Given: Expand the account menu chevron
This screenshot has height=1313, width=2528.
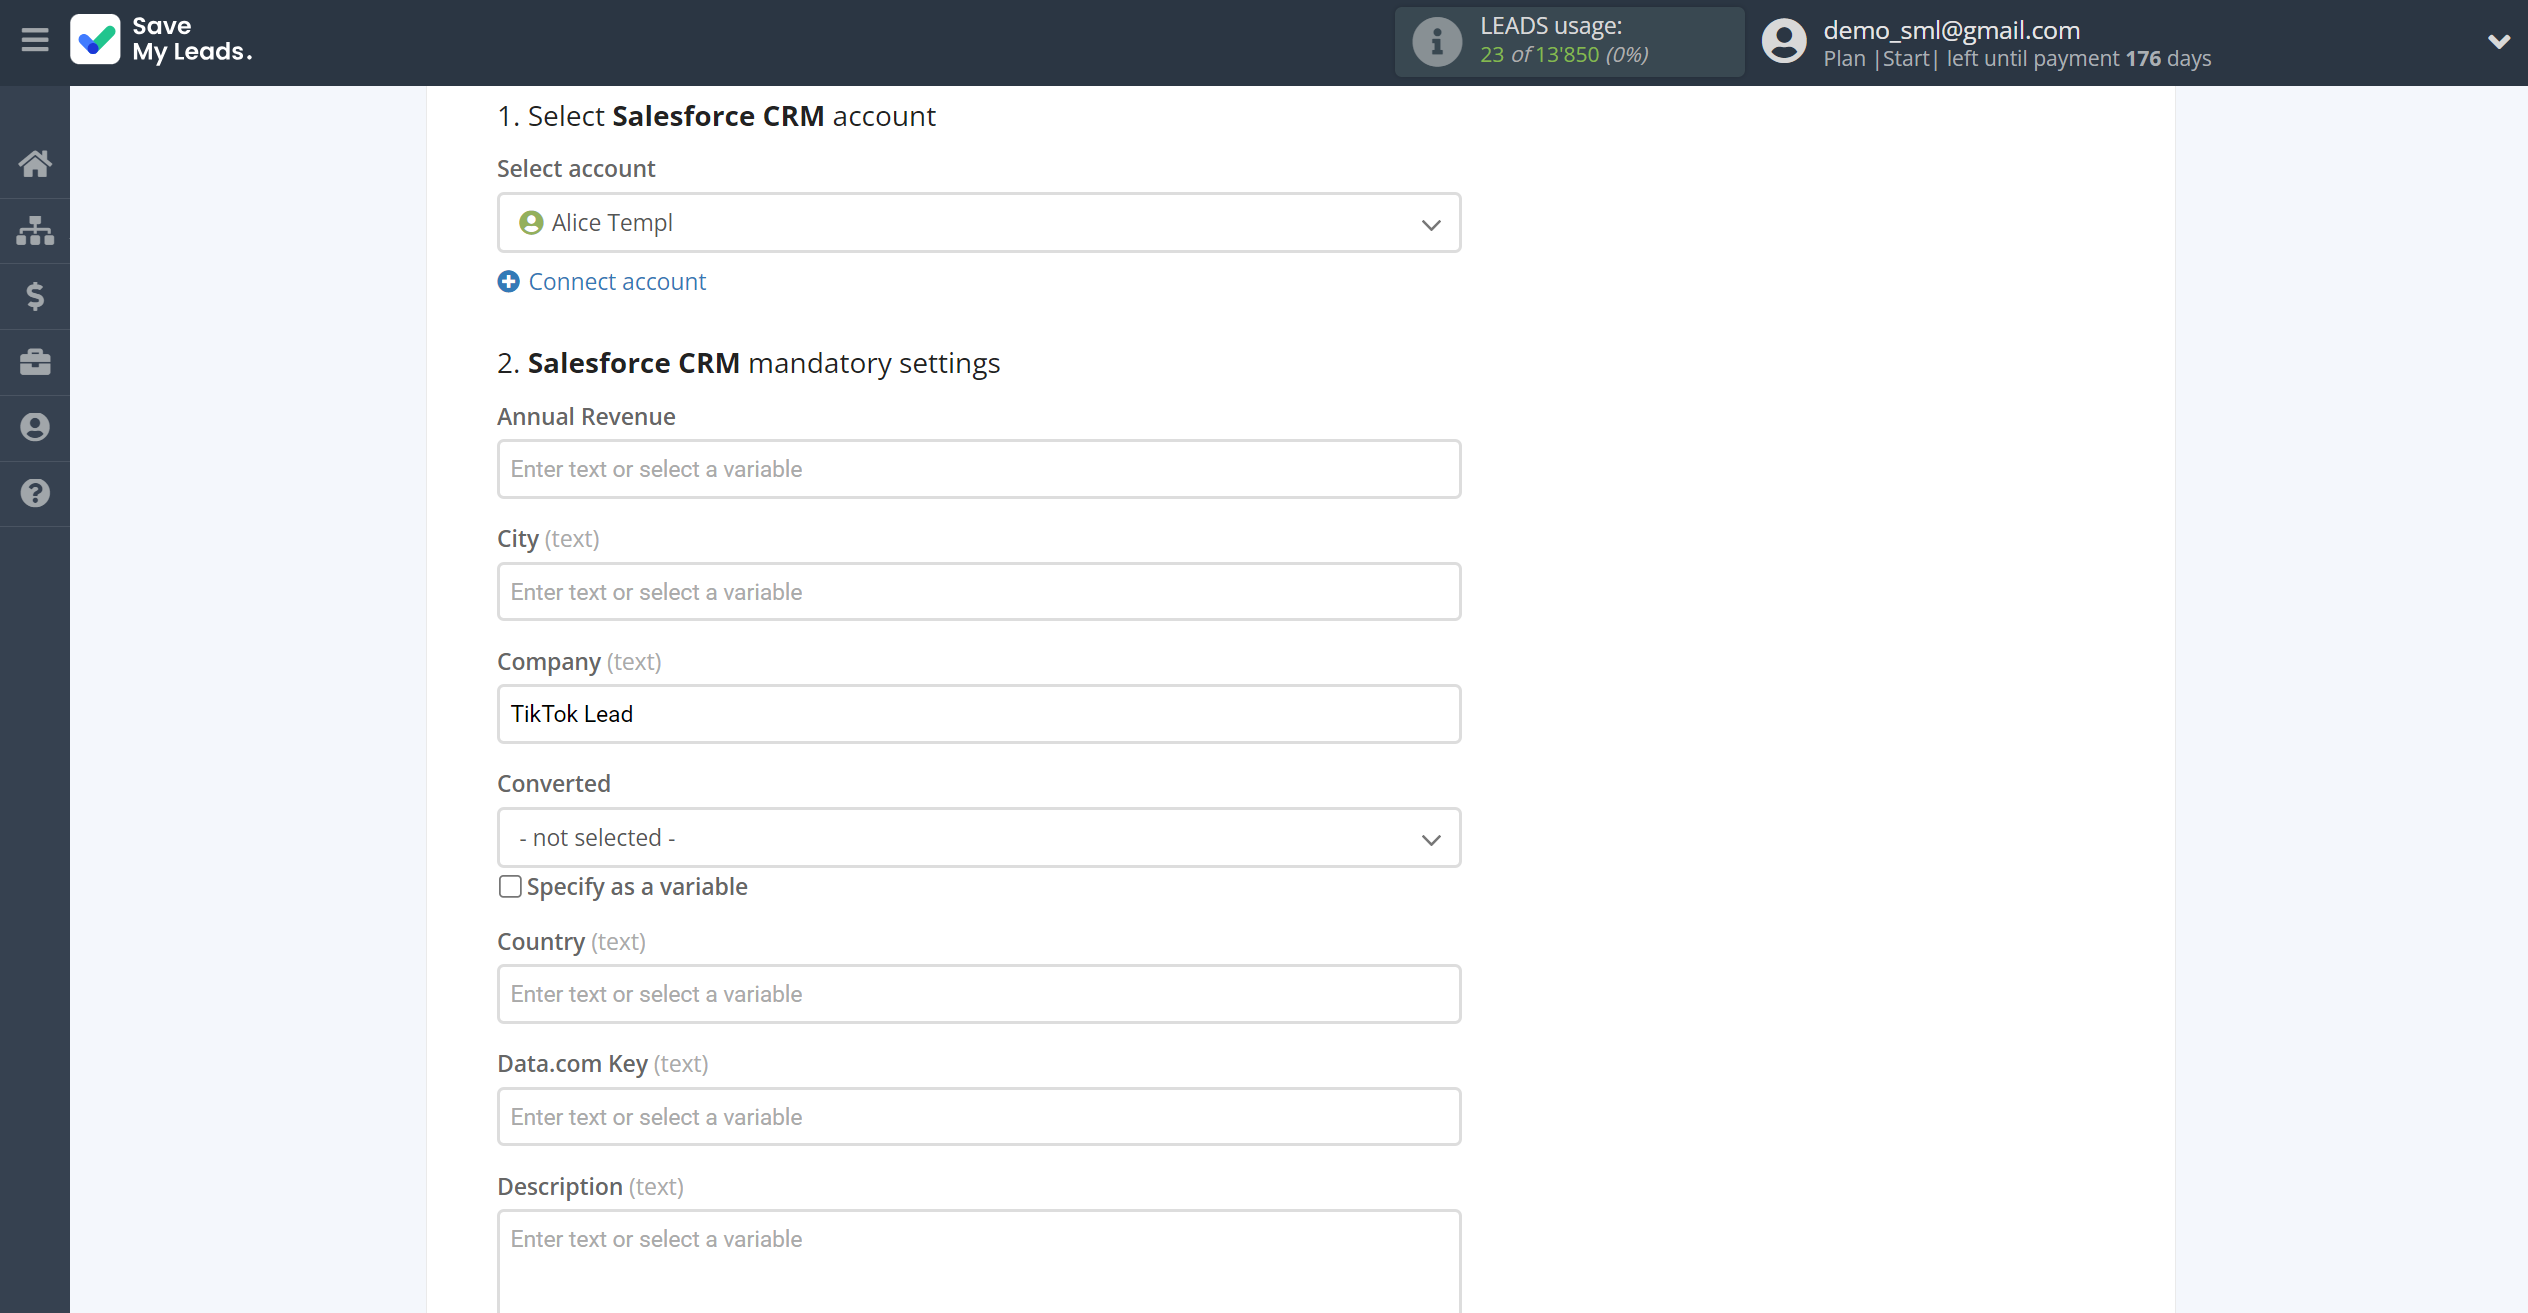Looking at the screenshot, I should coord(2498,42).
